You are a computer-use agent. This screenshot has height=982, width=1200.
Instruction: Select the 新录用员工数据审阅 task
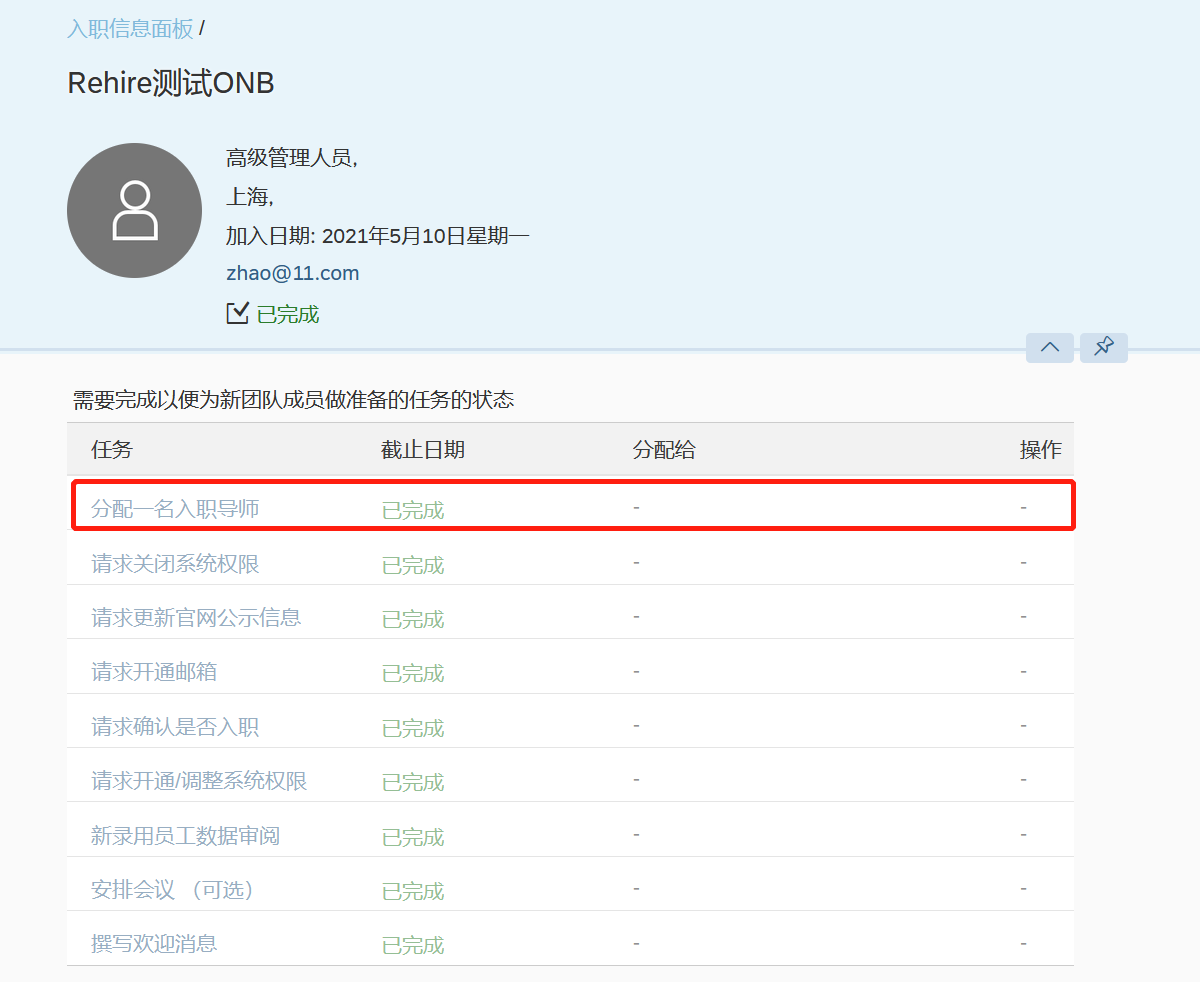185,836
